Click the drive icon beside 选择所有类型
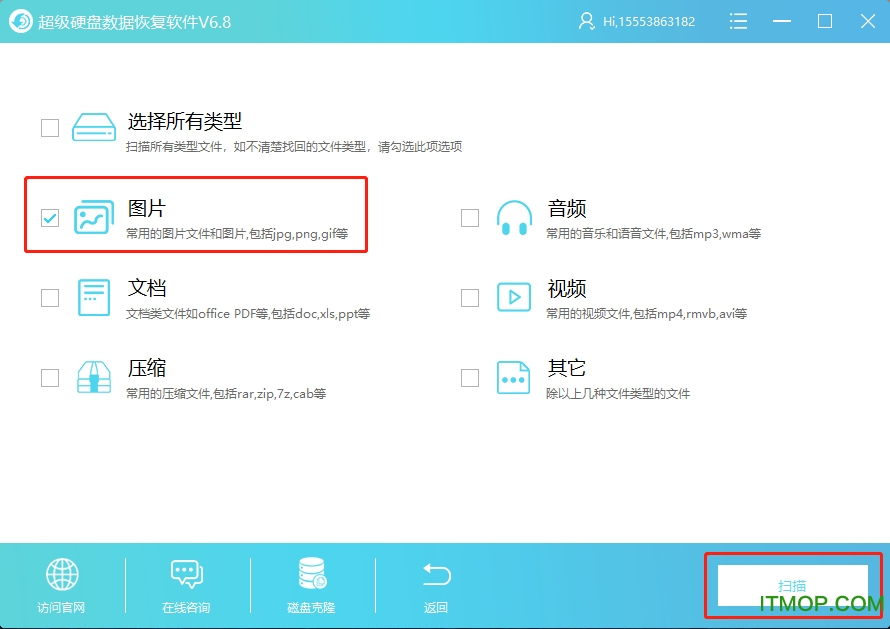Image resolution: width=890 pixels, height=629 pixels. click(94, 127)
